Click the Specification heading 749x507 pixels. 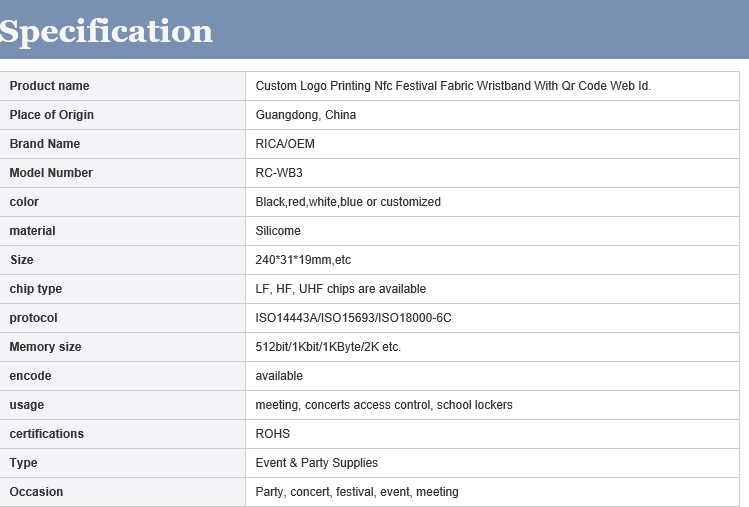[107, 31]
